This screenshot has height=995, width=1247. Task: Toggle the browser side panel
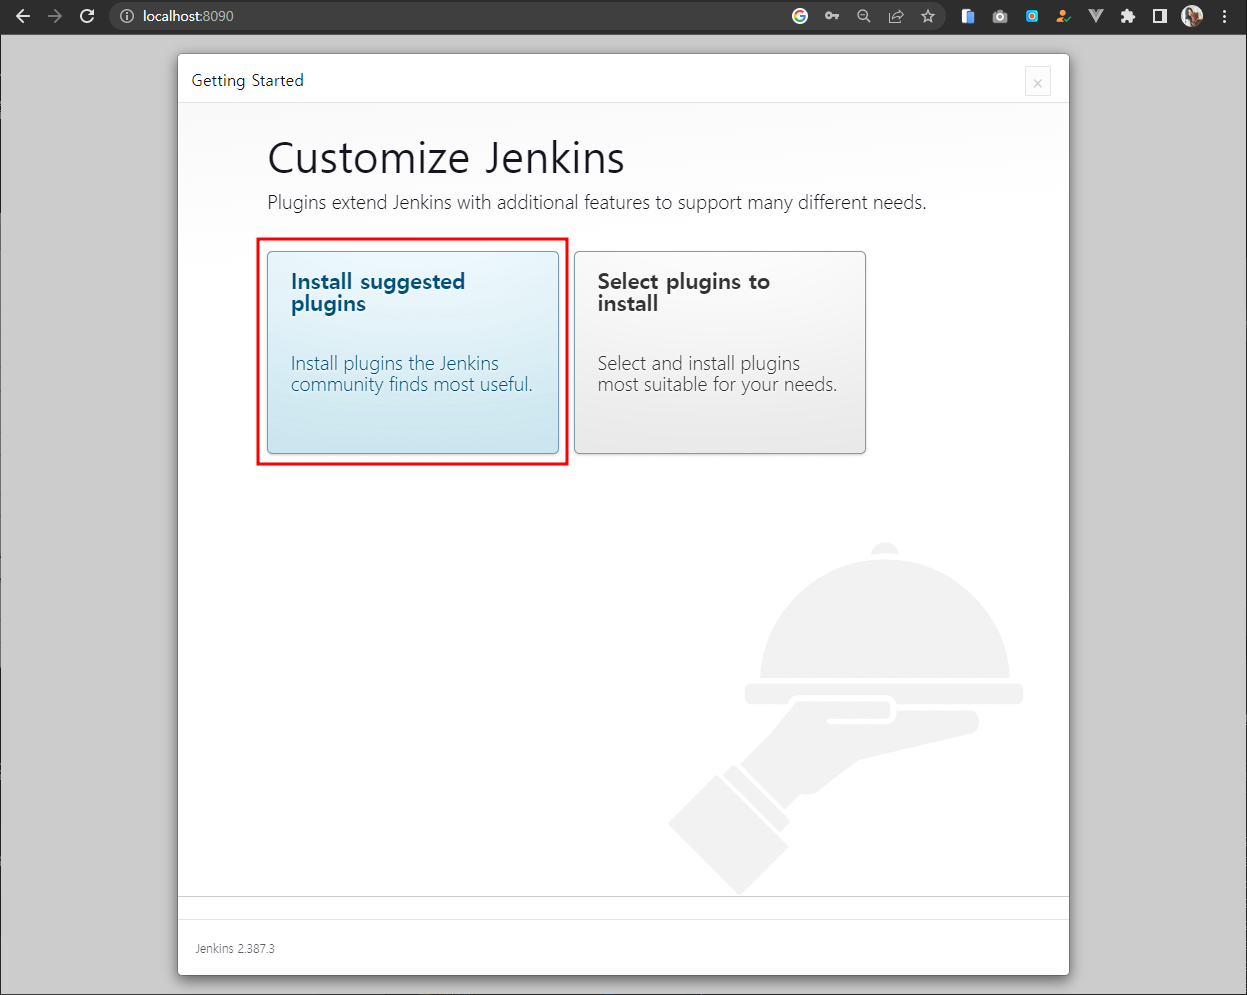pyautogui.click(x=1160, y=16)
